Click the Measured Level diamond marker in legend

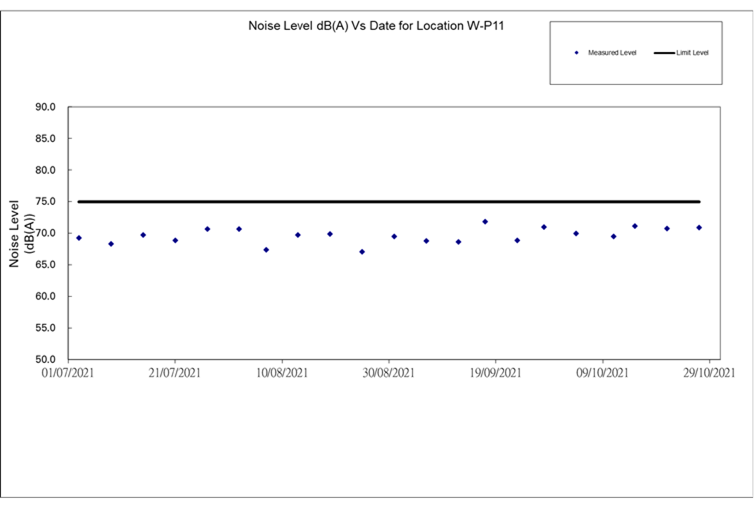(577, 52)
